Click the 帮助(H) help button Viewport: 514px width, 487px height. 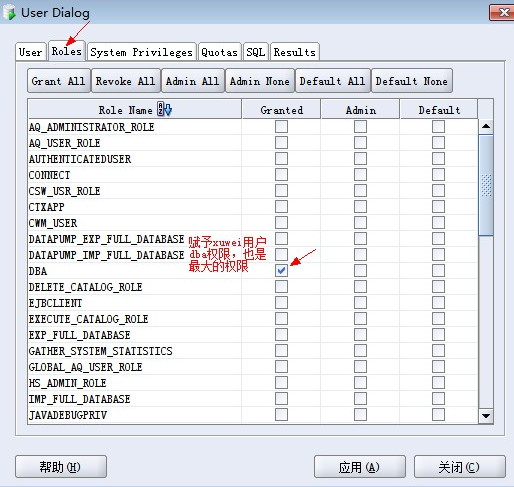(x=61, y=467)
